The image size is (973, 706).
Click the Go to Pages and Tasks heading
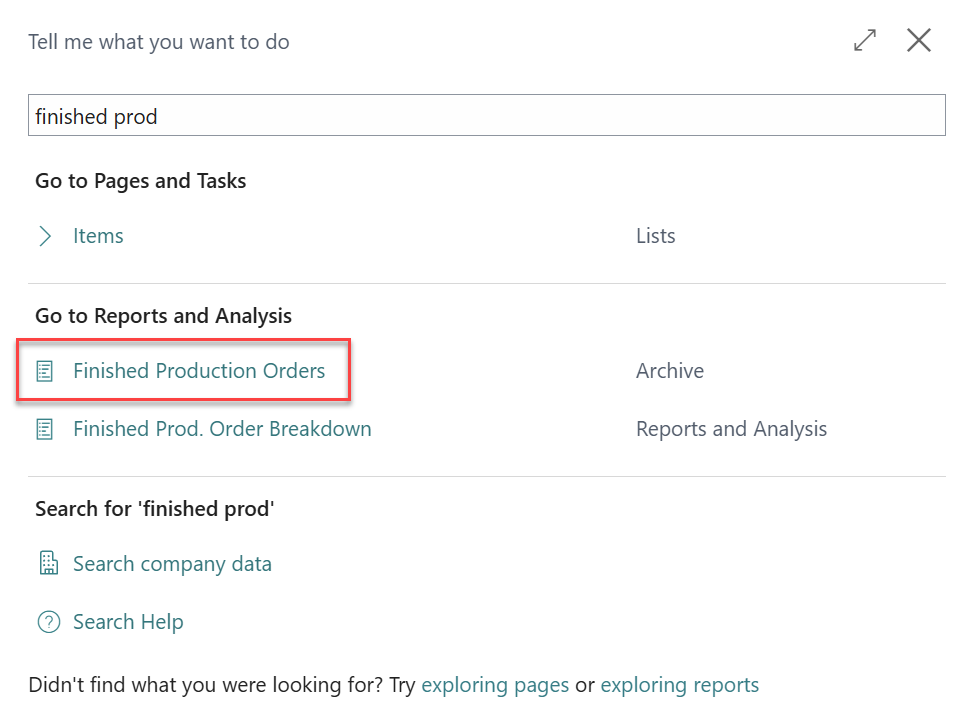coord(140,181)
